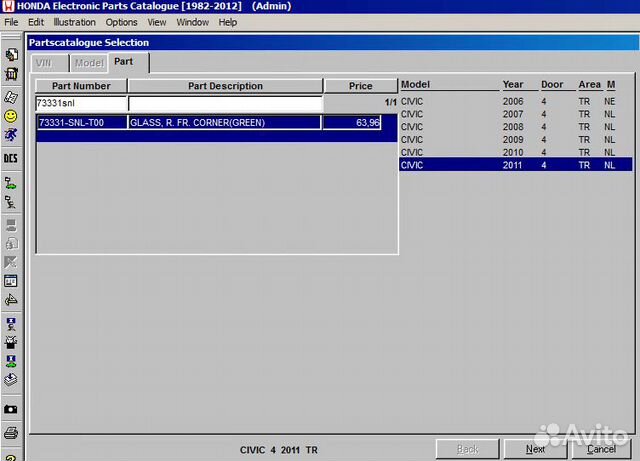
Task: Click the printer icon in the sidebar
Action: (11, 432)
